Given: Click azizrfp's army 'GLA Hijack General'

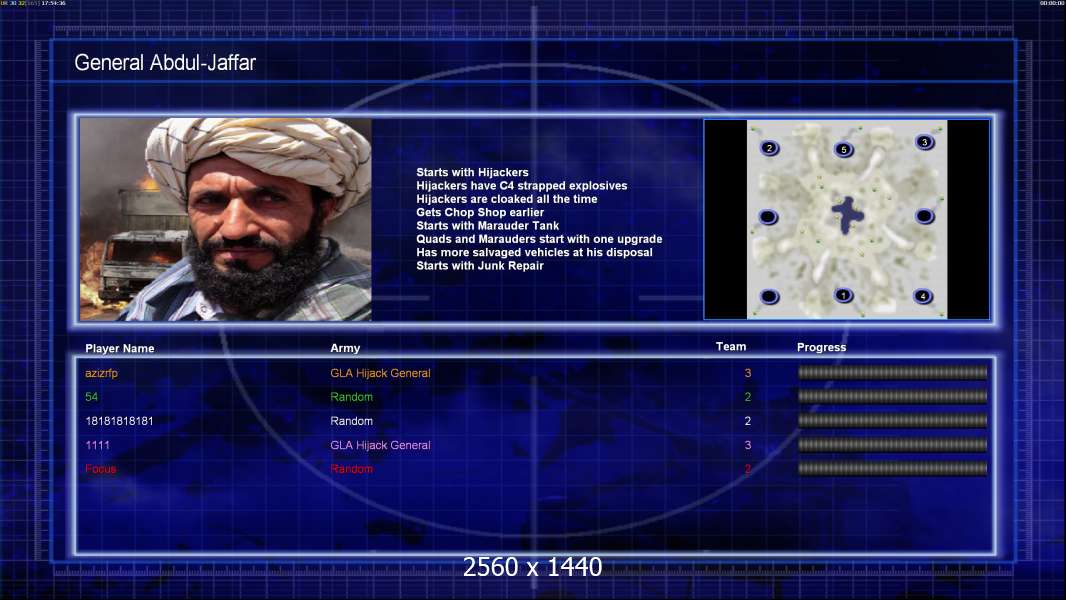Looking at the screenshot, I should pyautogui.click(x=380, y=373).
